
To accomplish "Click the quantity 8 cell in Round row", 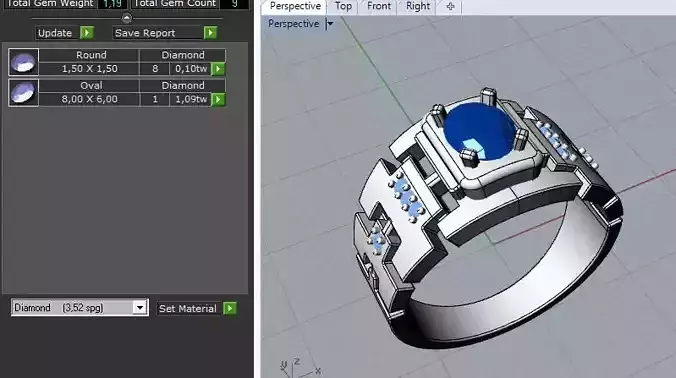I will click(155, 69).
